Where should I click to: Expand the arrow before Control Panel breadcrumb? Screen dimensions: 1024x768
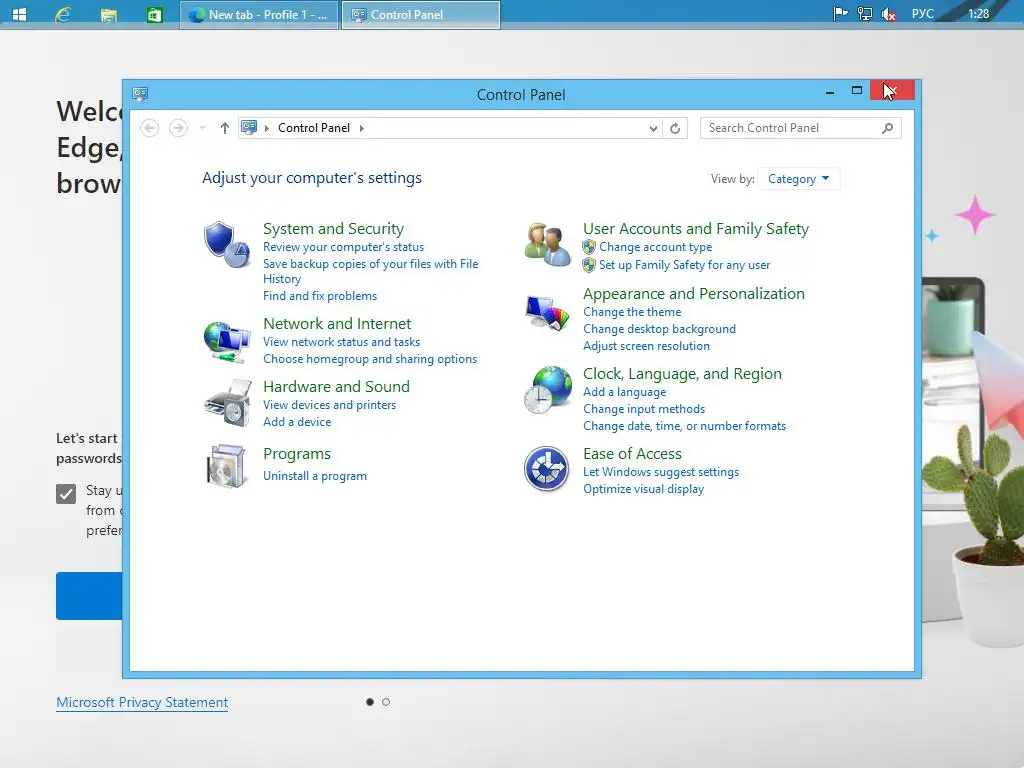point(266,128)
